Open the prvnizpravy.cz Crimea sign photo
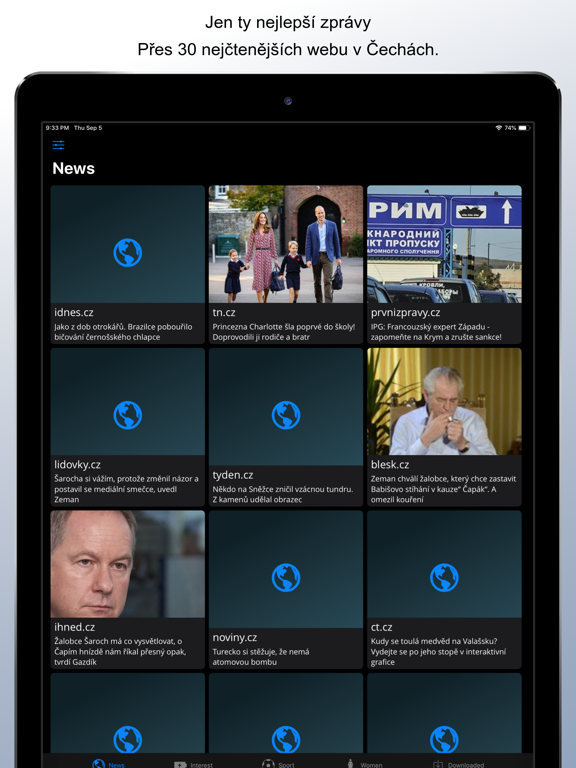The width and height of the screenshot is (576, 768). [x=444, y=244]
